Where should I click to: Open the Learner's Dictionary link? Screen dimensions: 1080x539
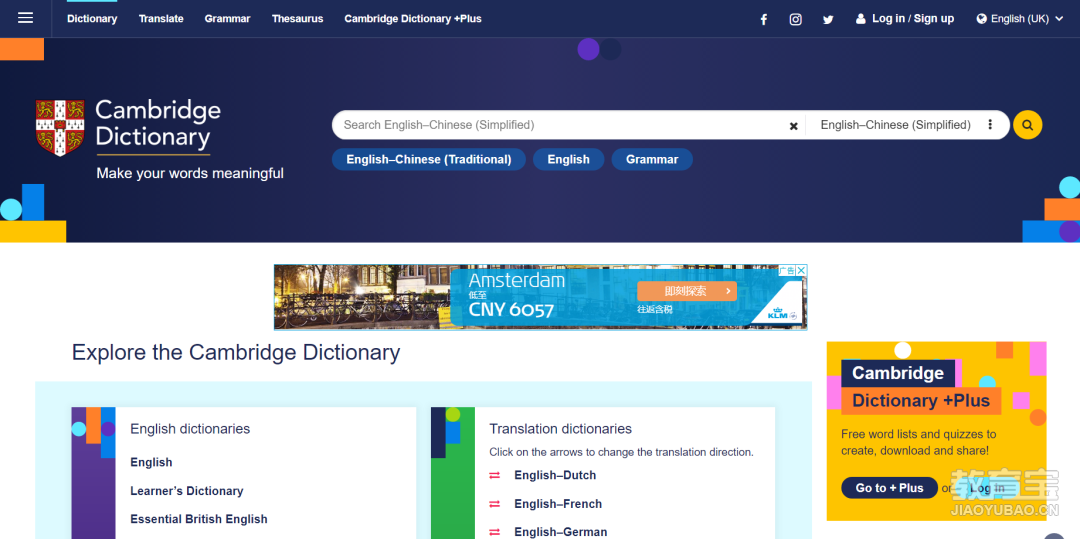pyautogui.click(x=187, y=491)
